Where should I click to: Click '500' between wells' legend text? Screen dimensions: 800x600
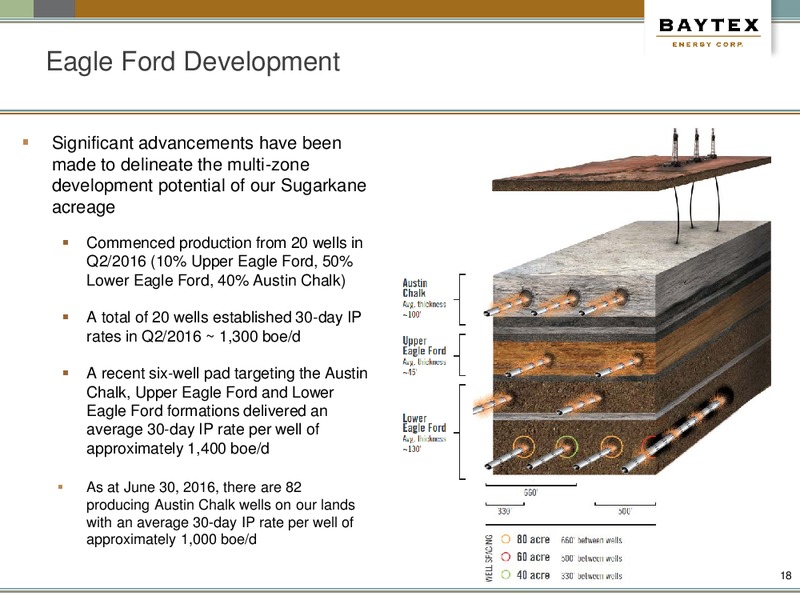(x=591, y=558)
